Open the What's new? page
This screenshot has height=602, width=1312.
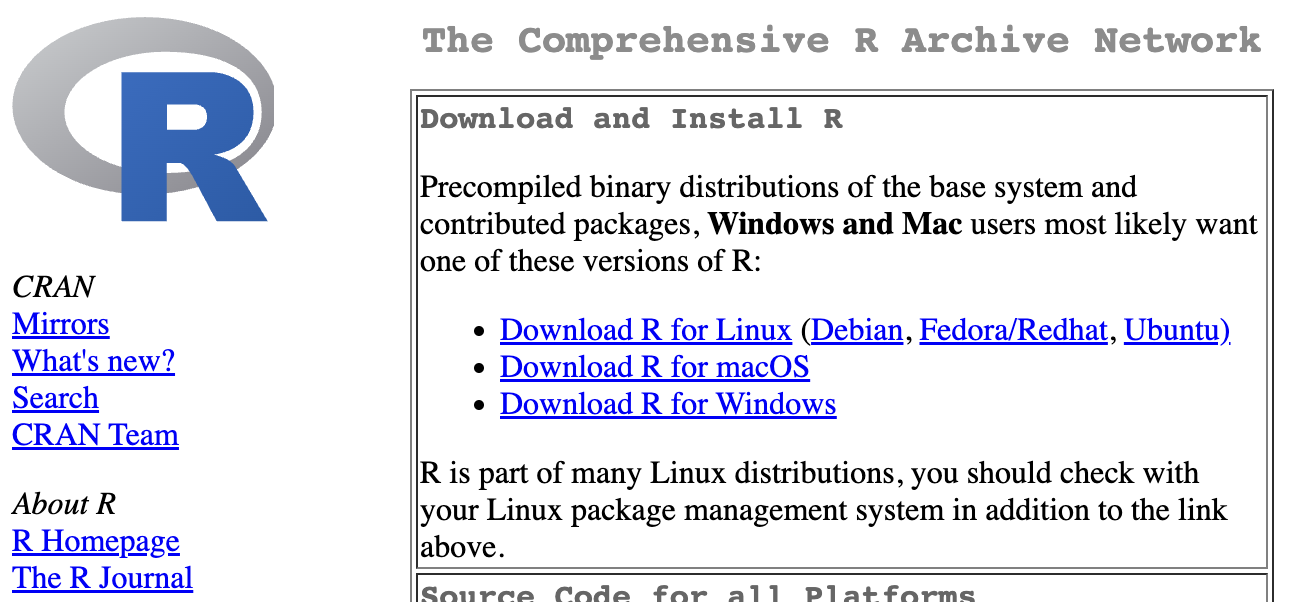click(x=93, y=361)
